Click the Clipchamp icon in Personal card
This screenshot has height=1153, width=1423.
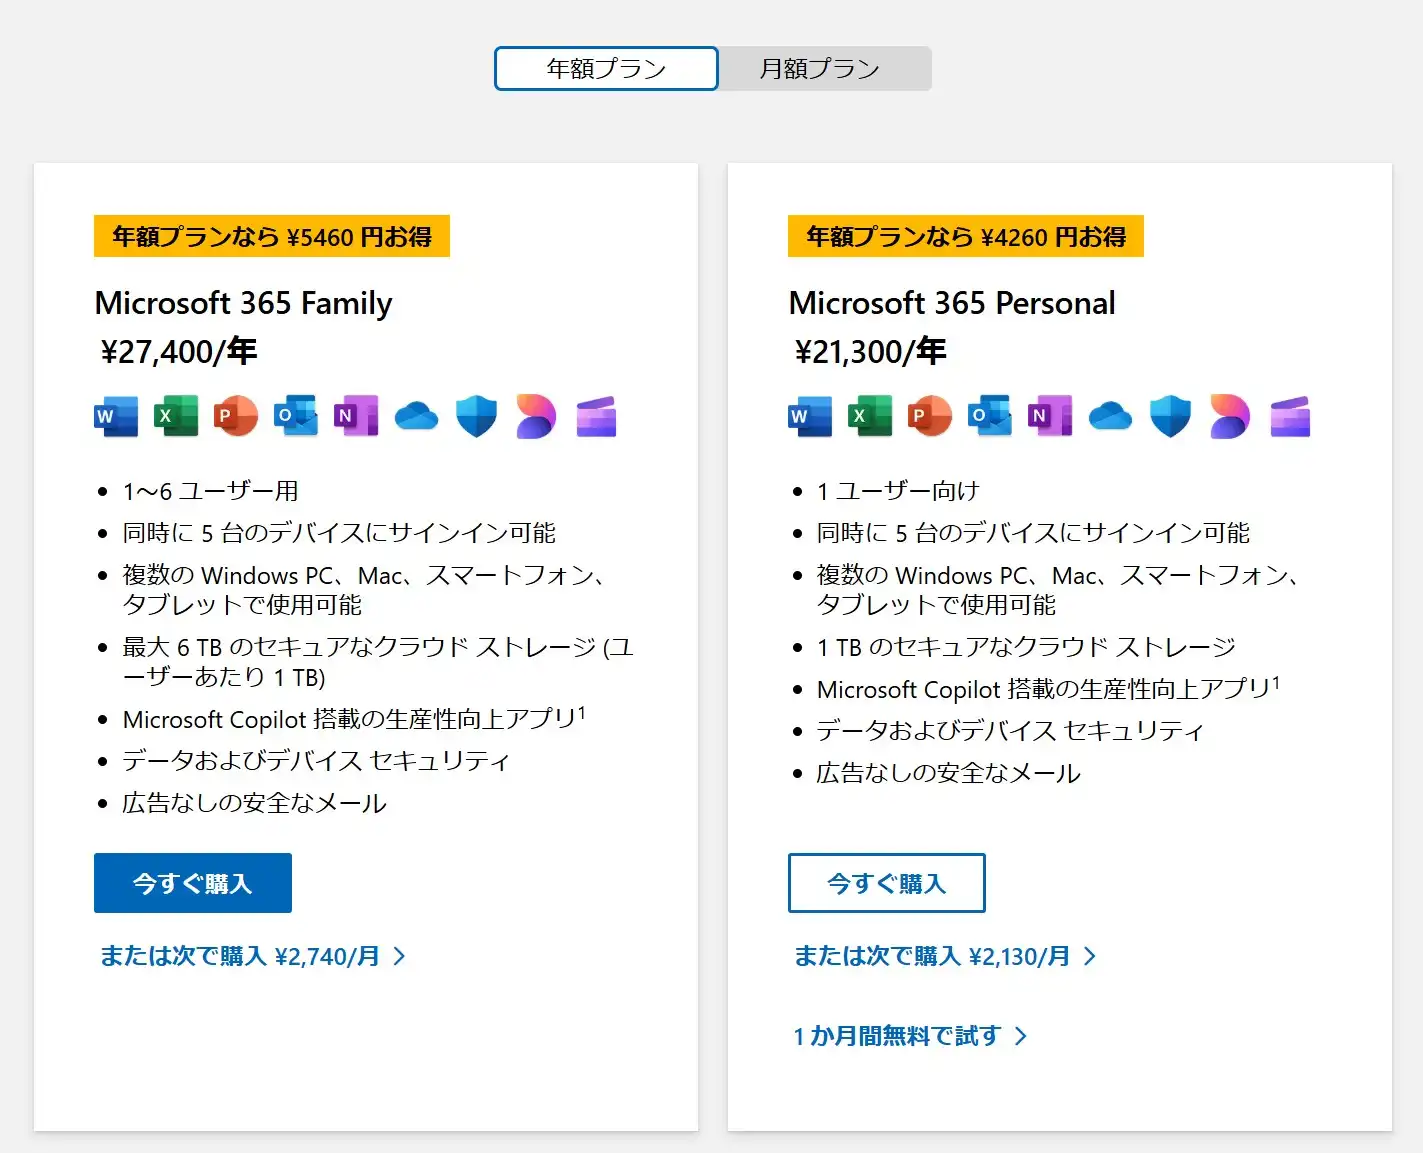pyautogui.click(x=1289, y=416)
